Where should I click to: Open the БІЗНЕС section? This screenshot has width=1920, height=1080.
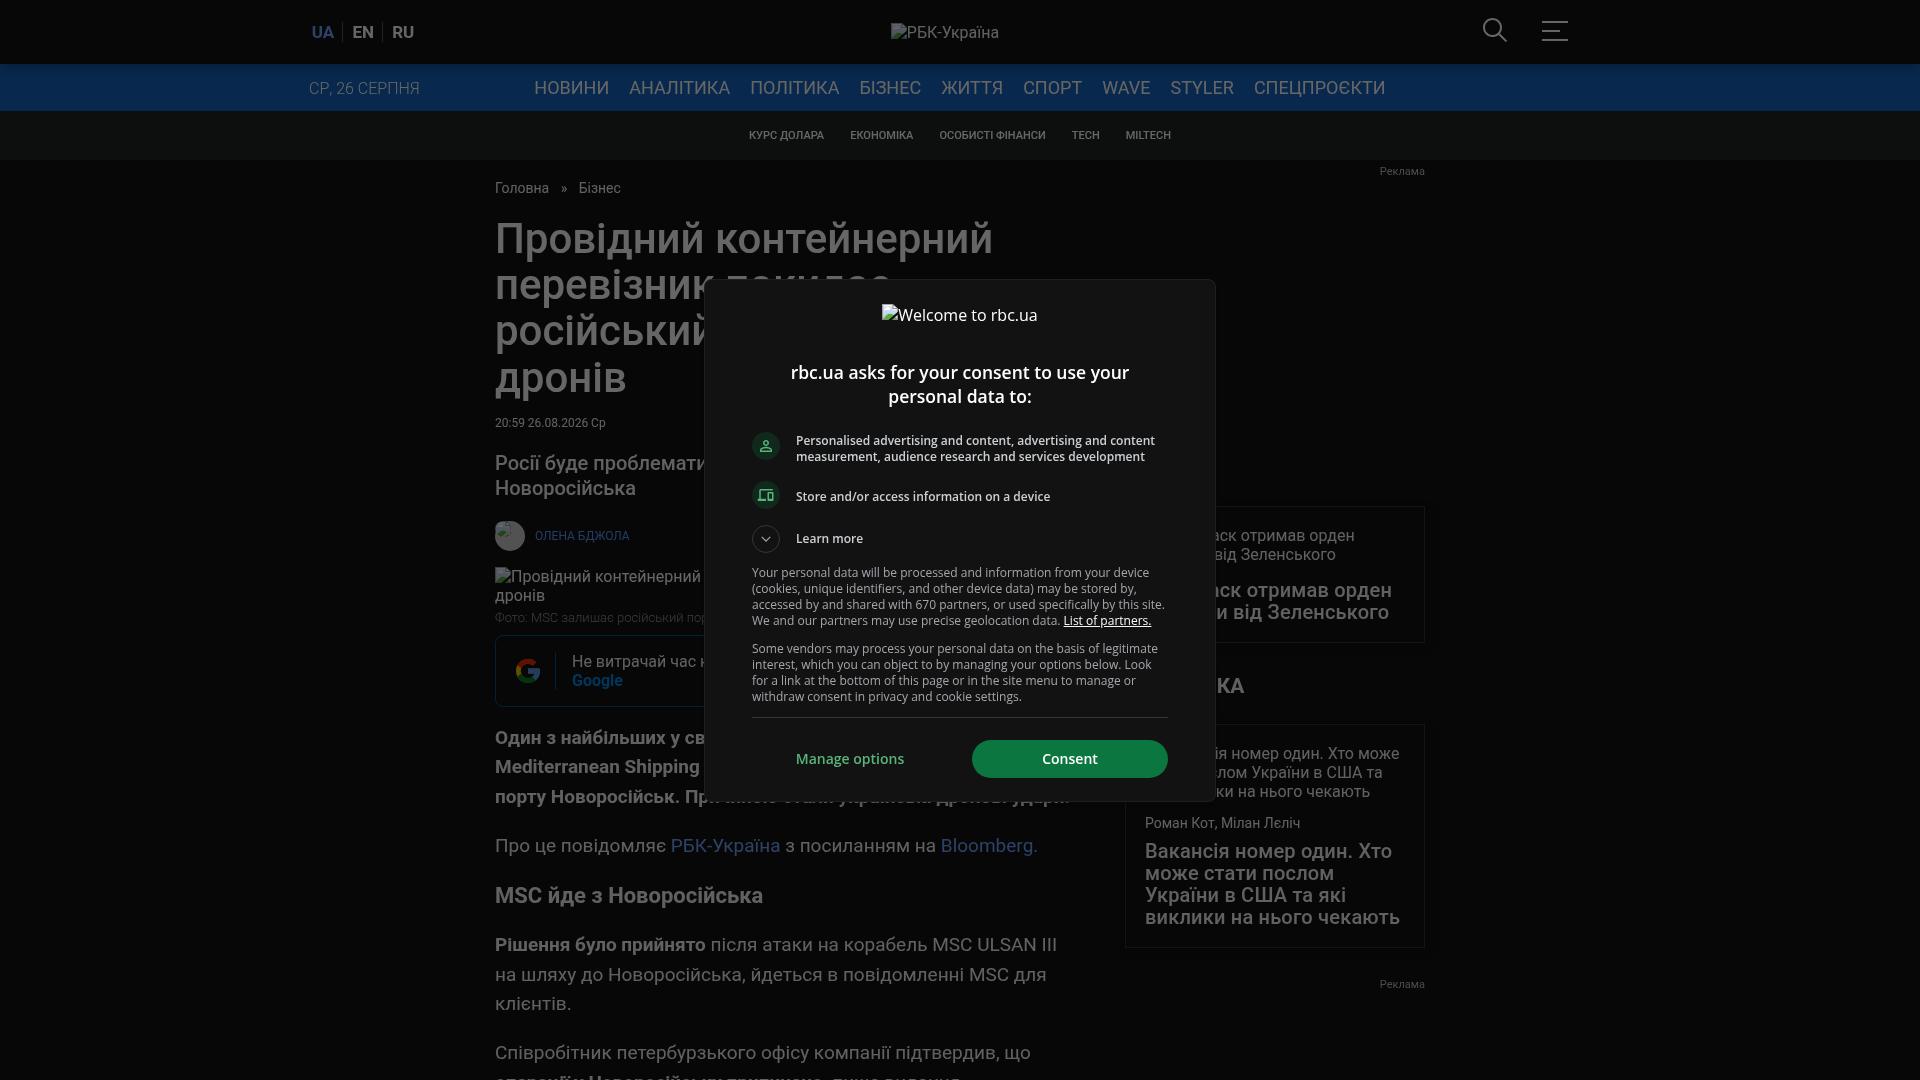point(890,88)
